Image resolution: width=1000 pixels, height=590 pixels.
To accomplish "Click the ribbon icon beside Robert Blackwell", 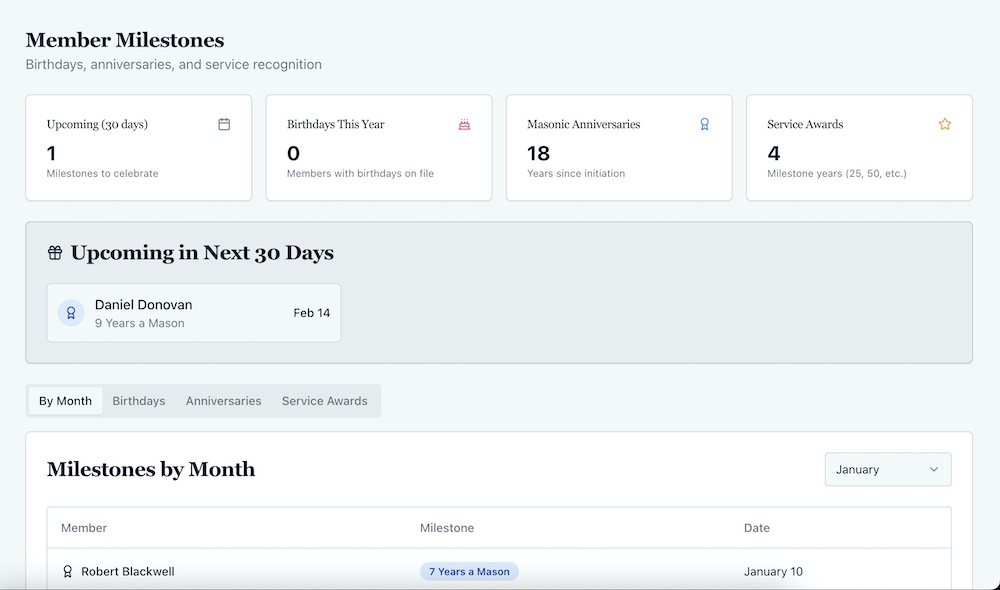I will click(x=67, y=572).
